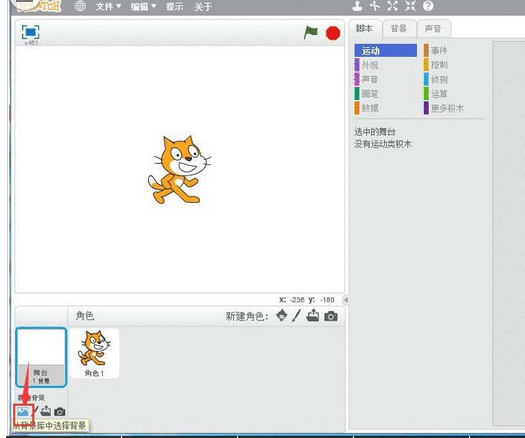Paint a new sprite with brush icon

(x=296, y=315)
